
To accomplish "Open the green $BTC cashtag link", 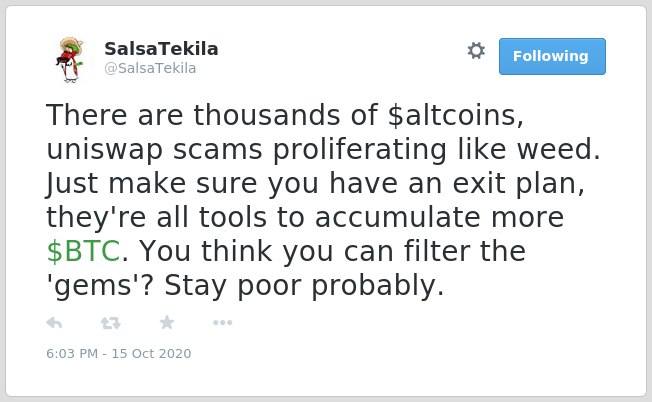I will 83,252.
